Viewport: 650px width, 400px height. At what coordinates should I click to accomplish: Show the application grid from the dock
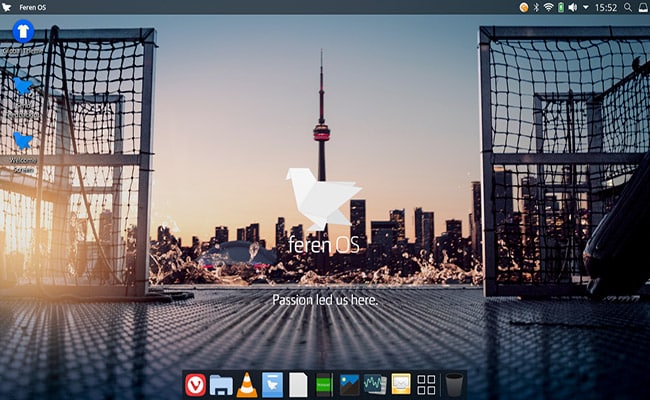point(426,384)
